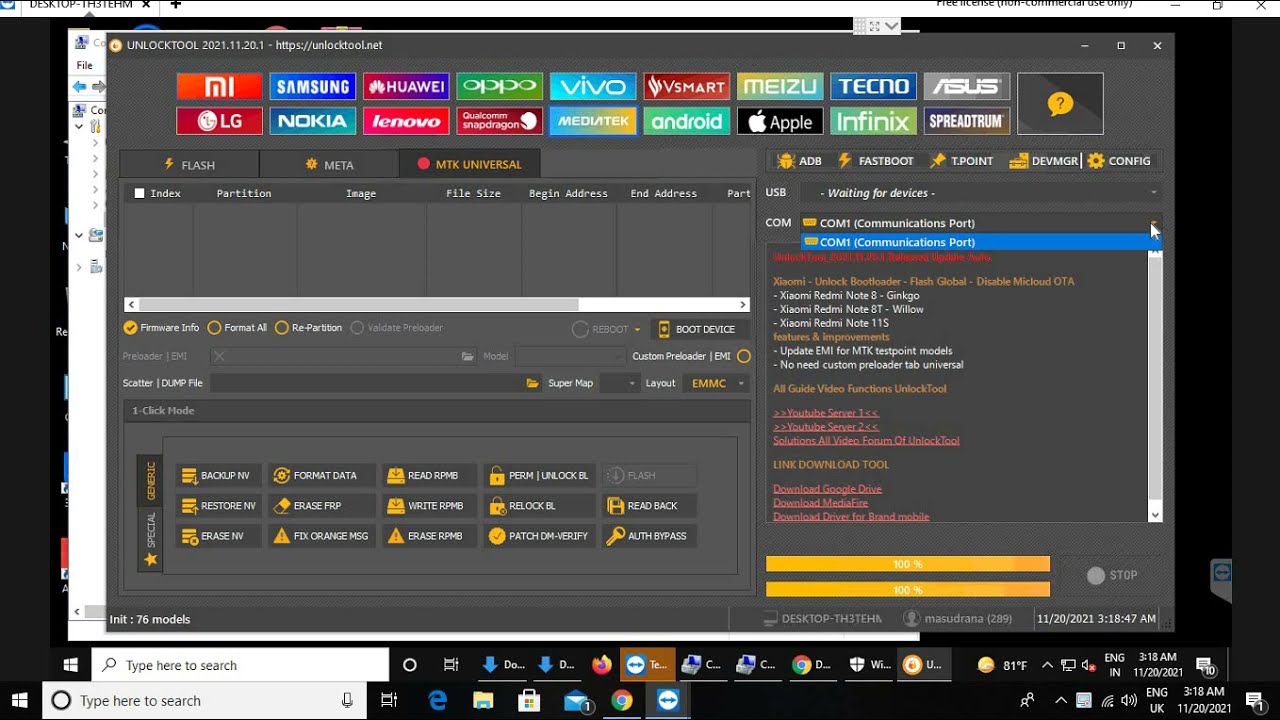Select the Tecno brand logo
Viewport: 1280px width, 720px height.
[x=873, y=86]
